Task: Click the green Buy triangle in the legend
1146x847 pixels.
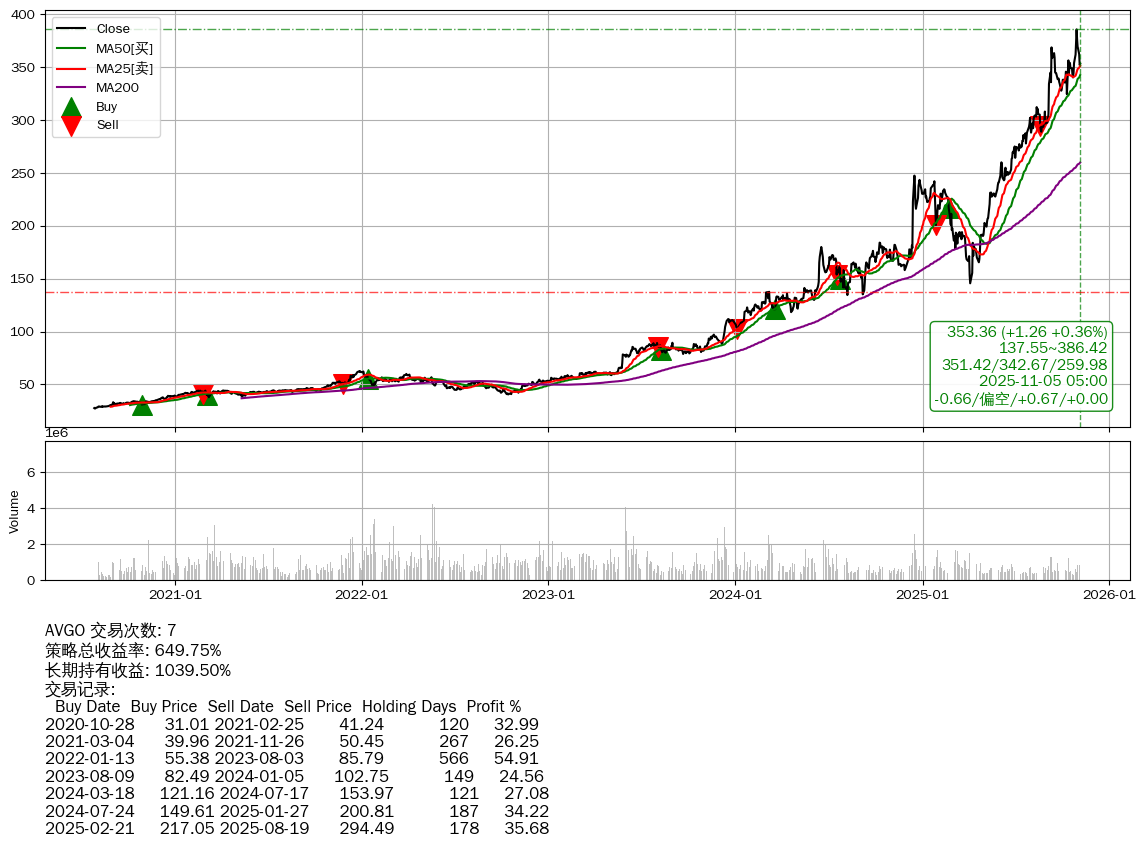Action: [x=71, y=107]
